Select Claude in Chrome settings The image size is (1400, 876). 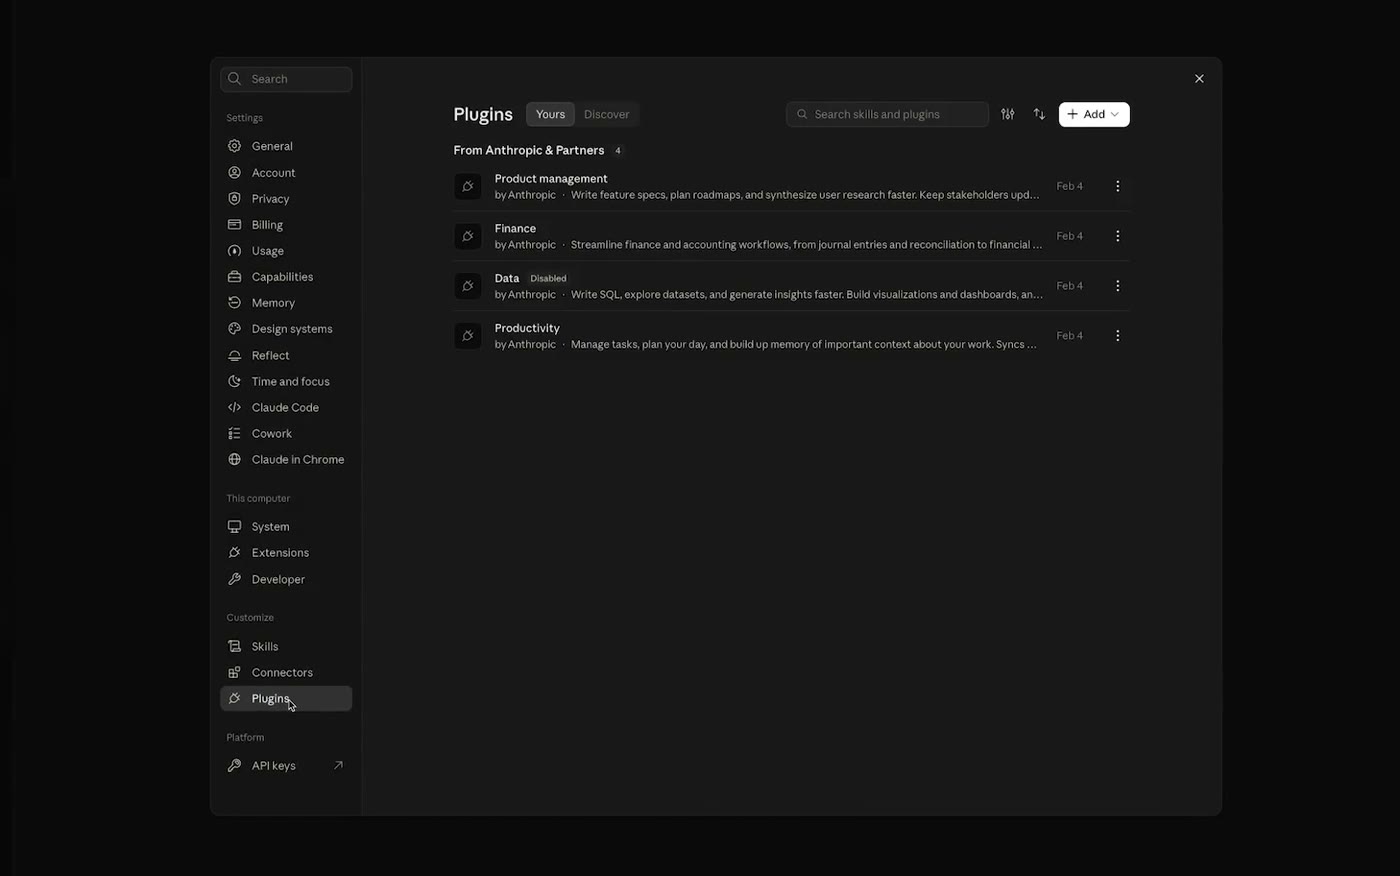pyautogui.click(x=286, y=459)
